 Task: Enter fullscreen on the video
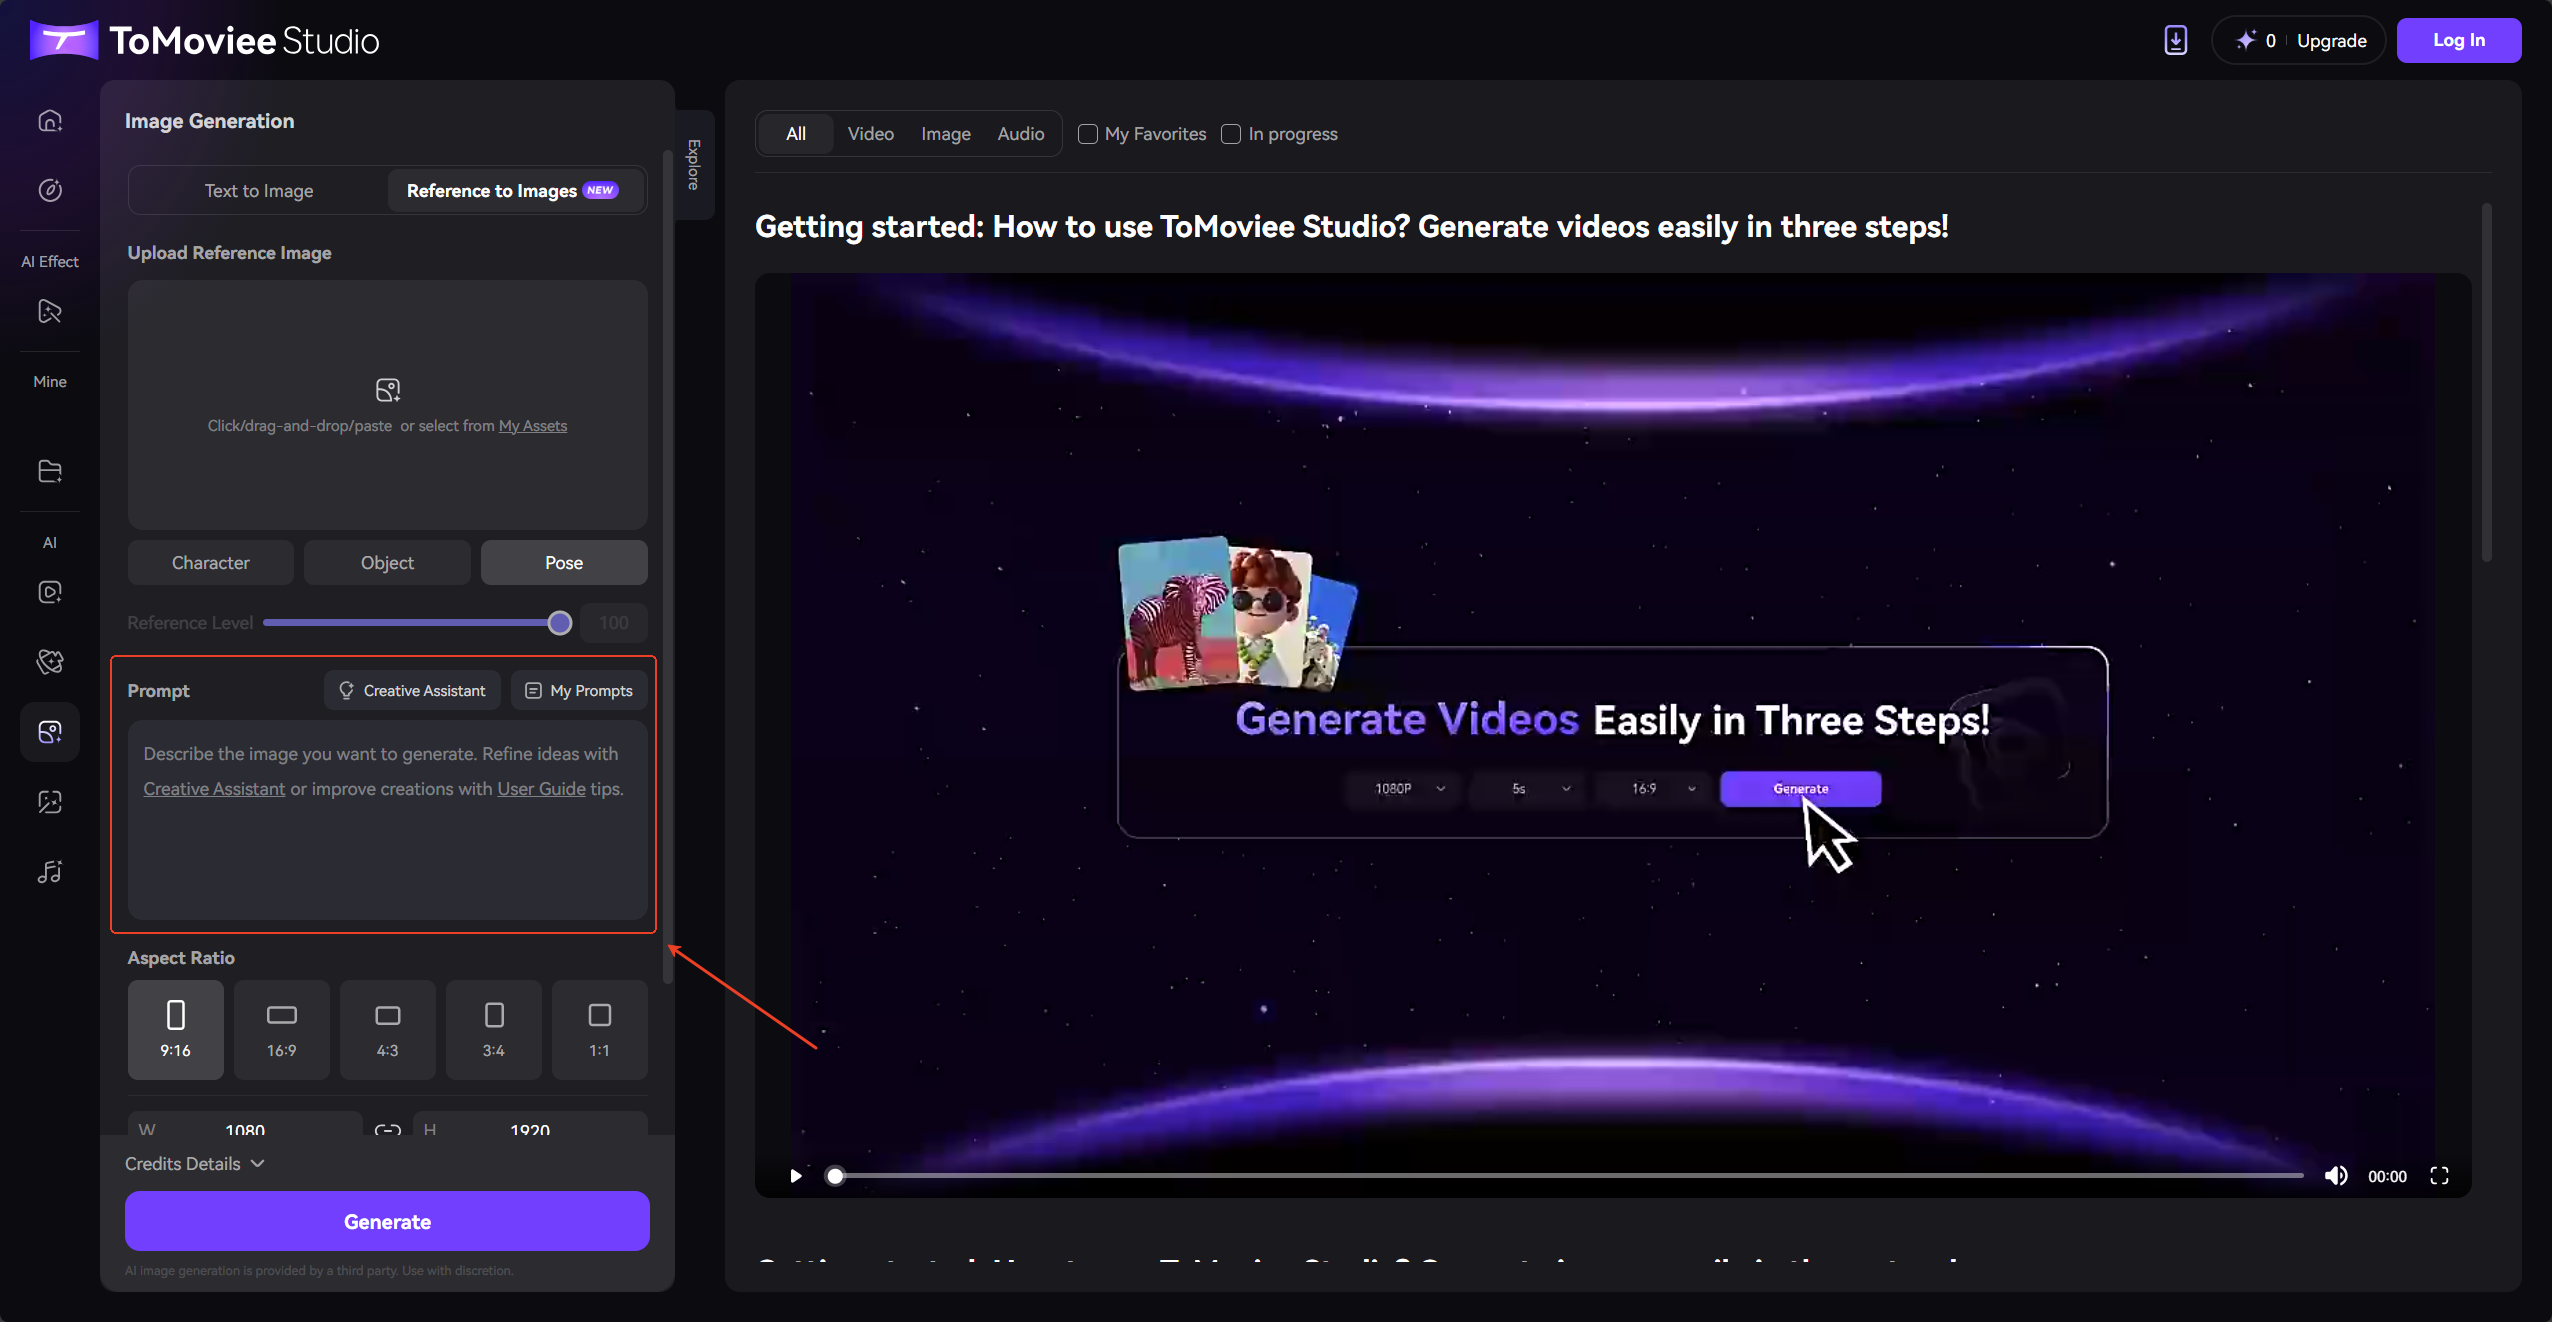[2440, 1176]
